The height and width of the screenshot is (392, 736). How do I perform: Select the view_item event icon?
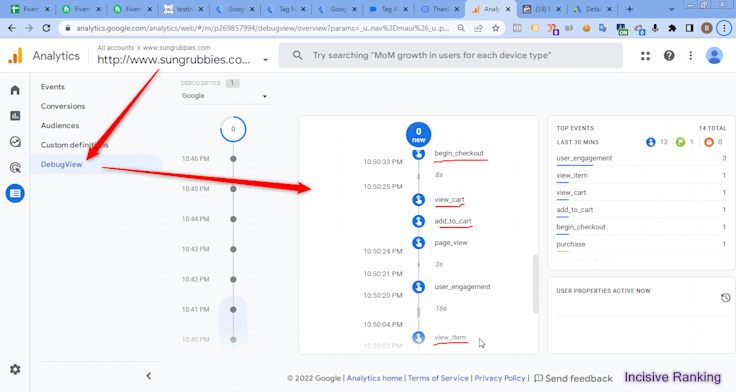pyautogui.click(x=419, y=337)
